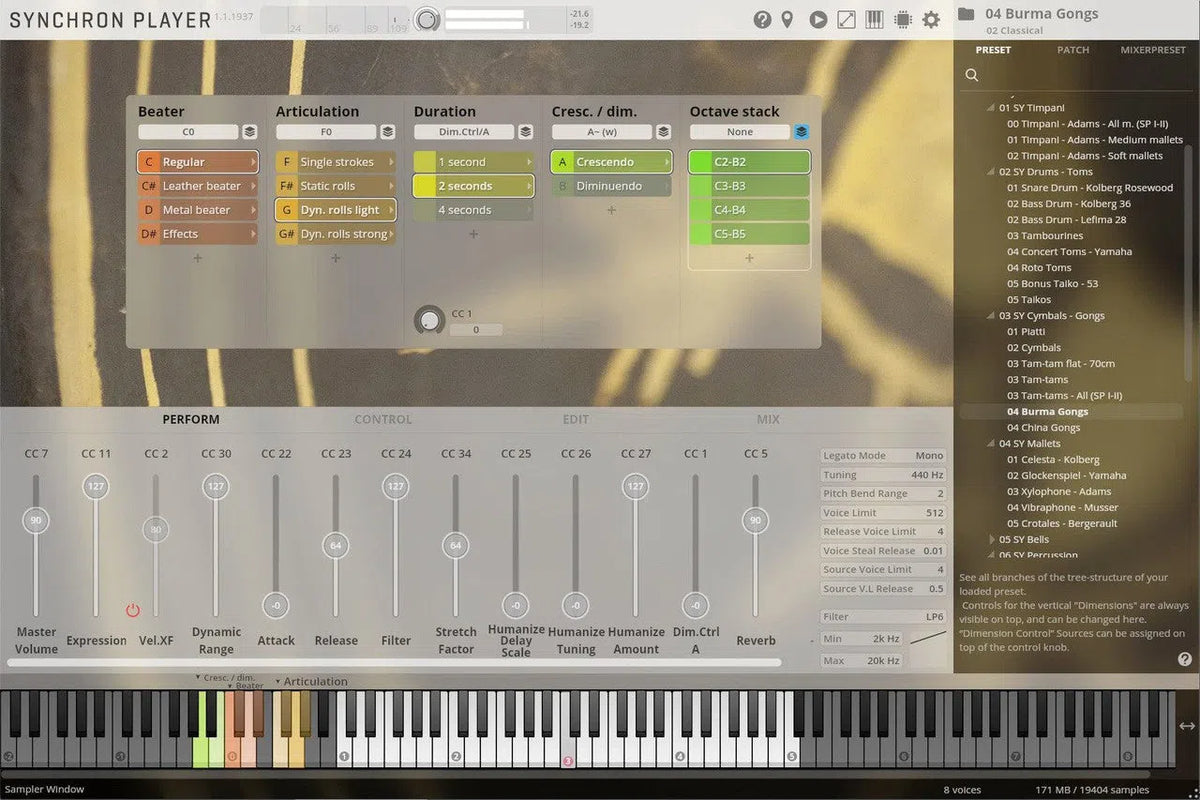Click the CPU chip icon
The height and width of the screenshot is (800, 1200).
pos(902,19)
